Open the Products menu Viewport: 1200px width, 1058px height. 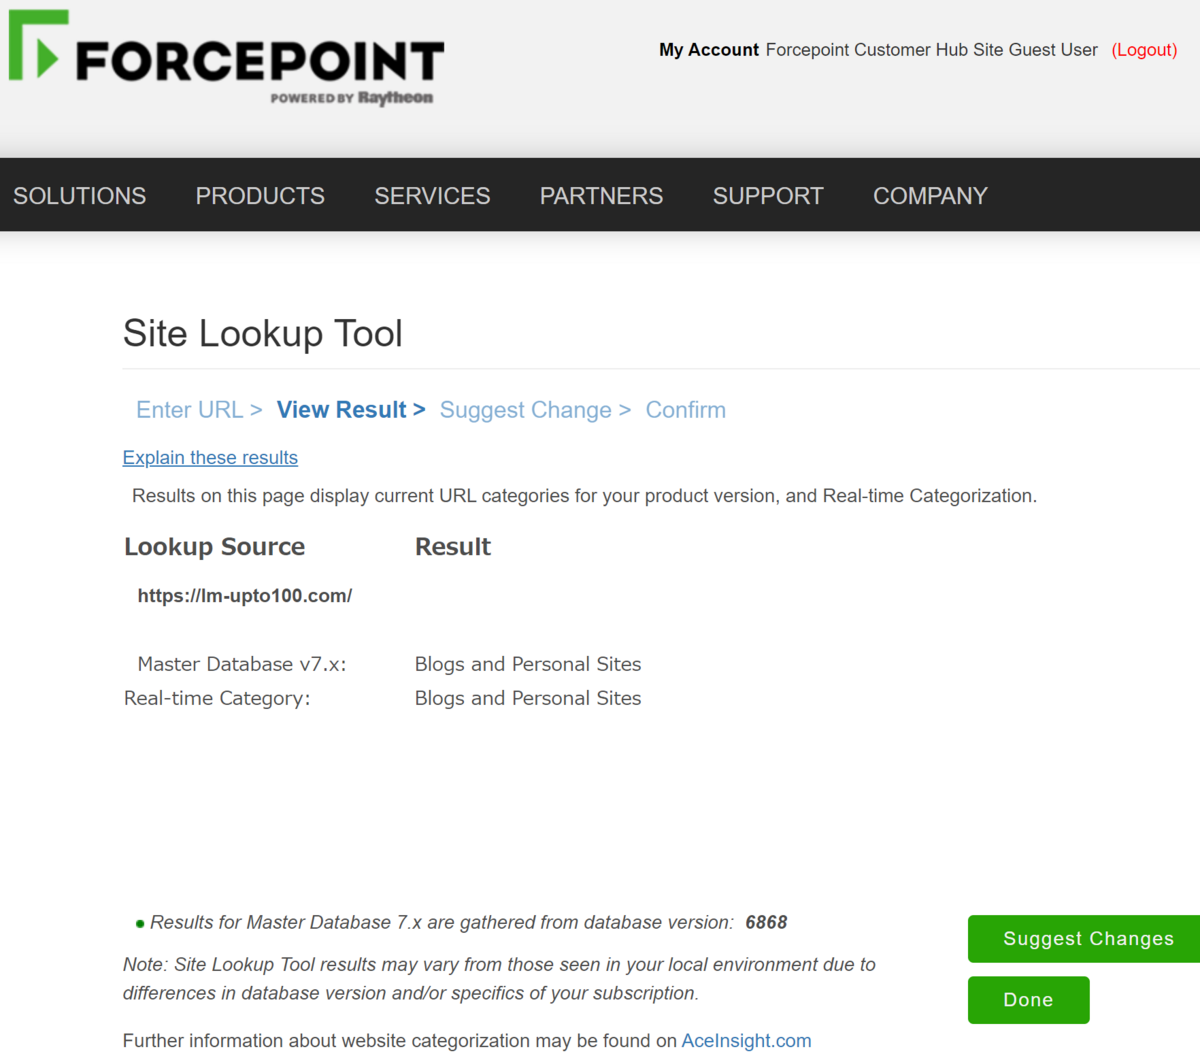pyautogui.click(x=260, y=196)
